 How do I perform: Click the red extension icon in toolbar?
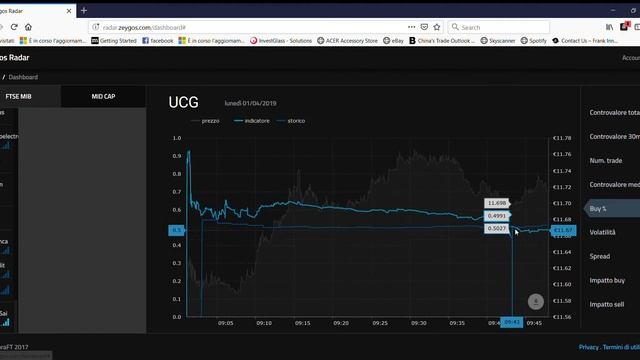624,27
